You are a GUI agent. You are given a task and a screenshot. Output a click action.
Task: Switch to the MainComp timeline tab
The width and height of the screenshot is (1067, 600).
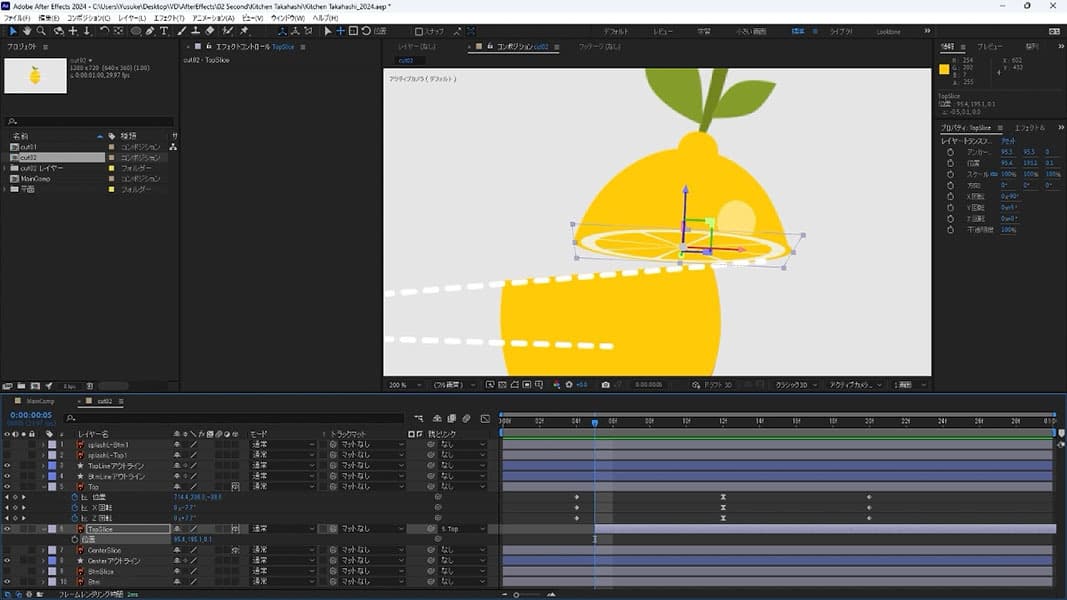(x=40, y=401)
